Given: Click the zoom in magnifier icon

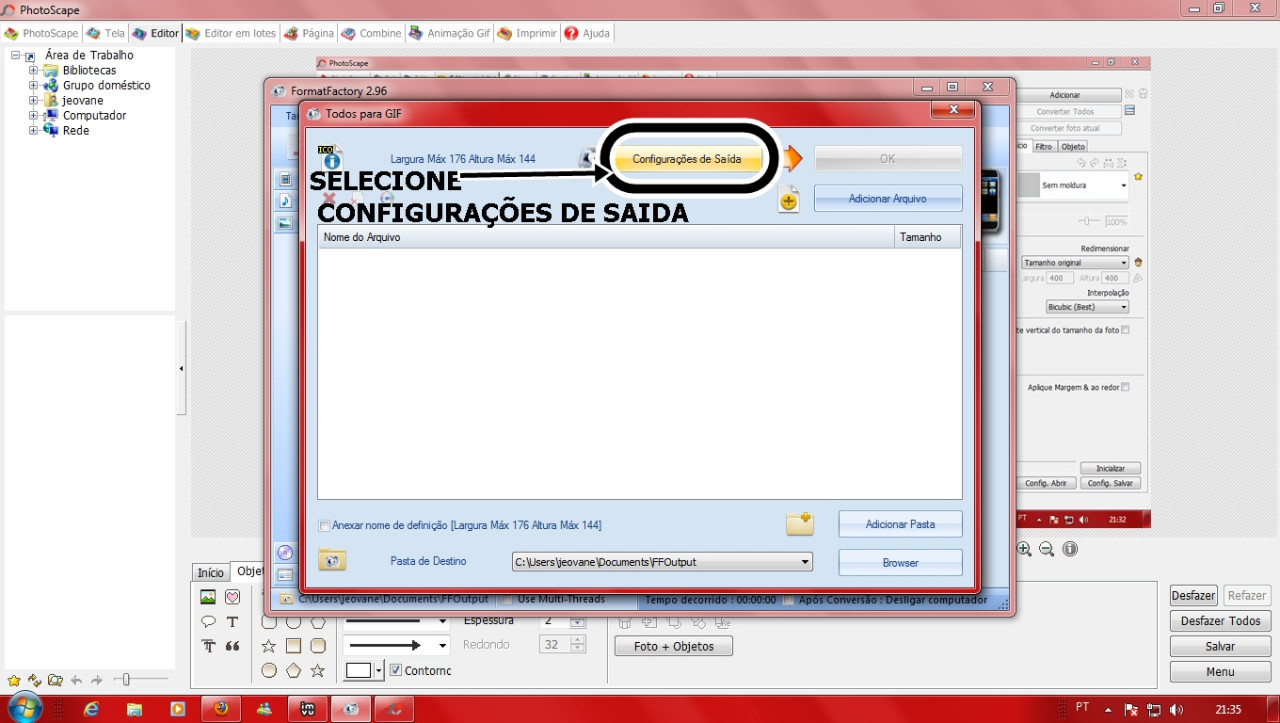Looking at the screenshot, I should coord(1024,549).
